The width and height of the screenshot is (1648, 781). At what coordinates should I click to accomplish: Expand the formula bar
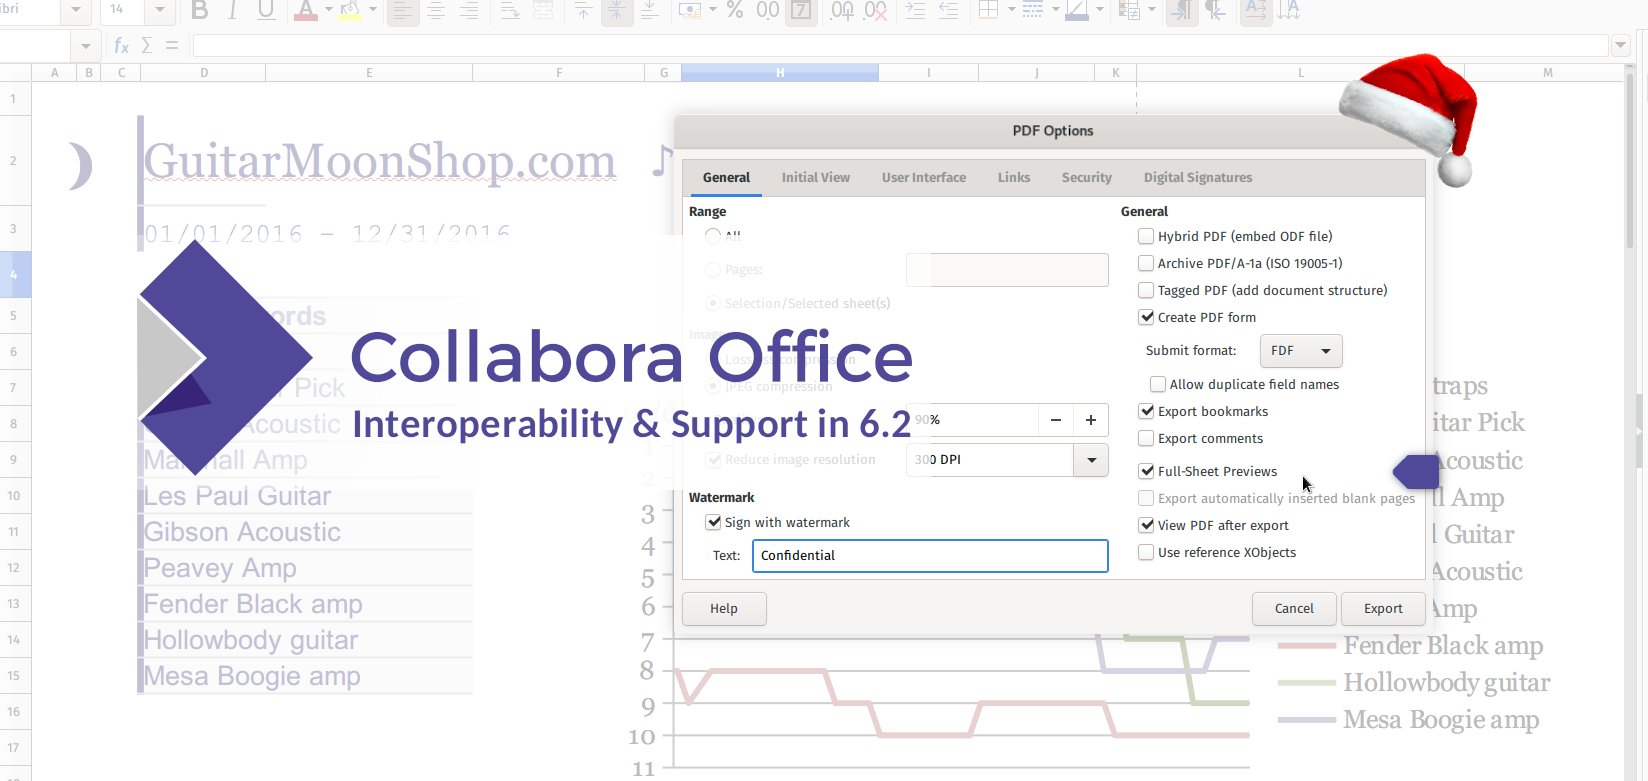[x=1621, y=45]
